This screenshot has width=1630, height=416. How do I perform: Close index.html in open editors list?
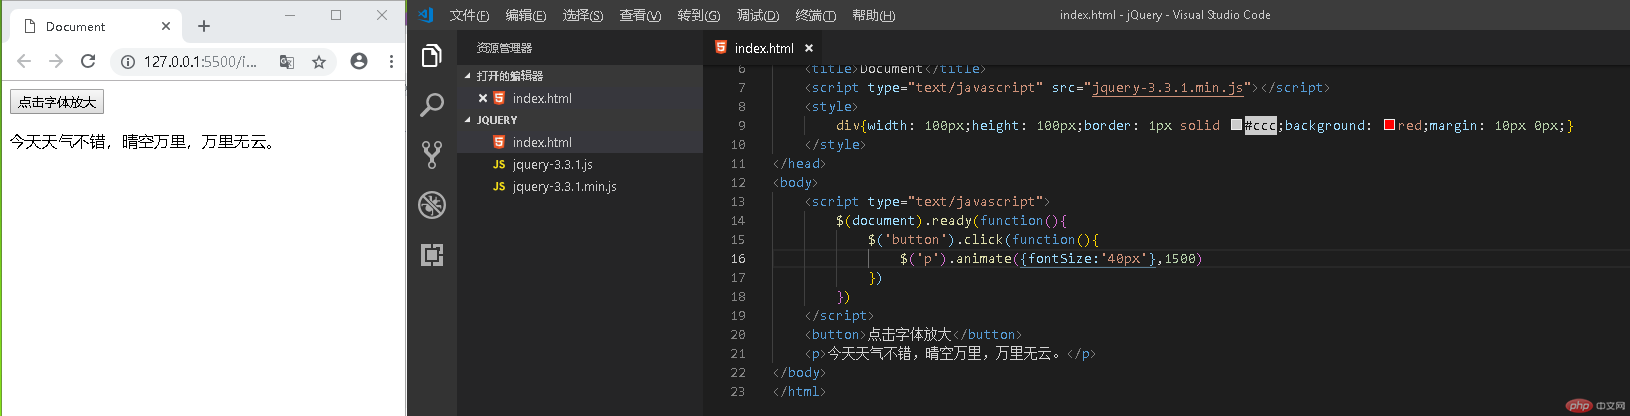483,98
